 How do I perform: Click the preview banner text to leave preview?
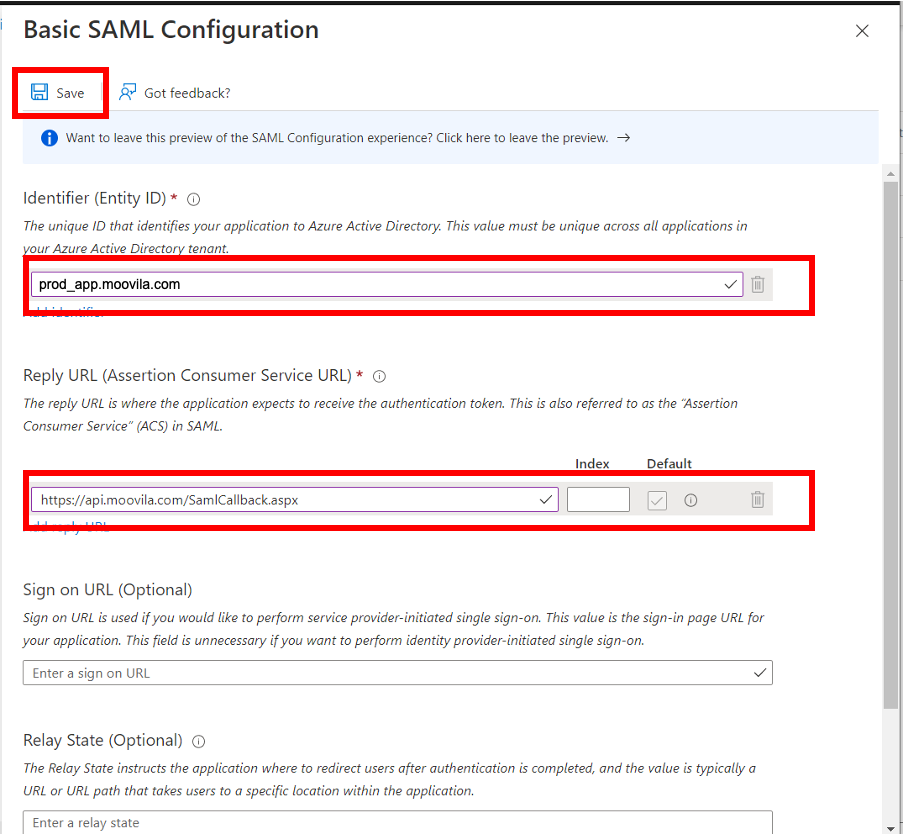point(336,138)
